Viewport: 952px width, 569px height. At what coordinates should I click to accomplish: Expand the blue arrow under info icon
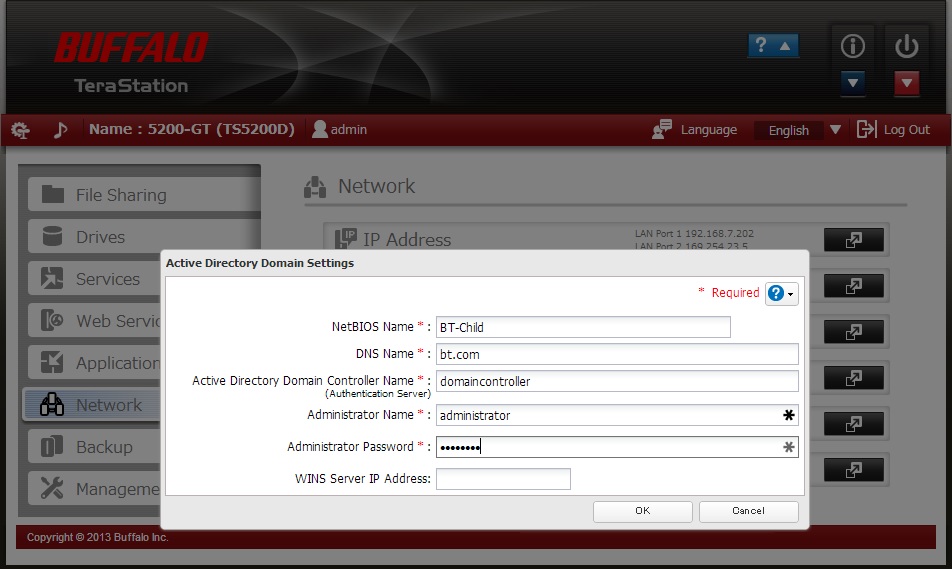coord(852,83)
